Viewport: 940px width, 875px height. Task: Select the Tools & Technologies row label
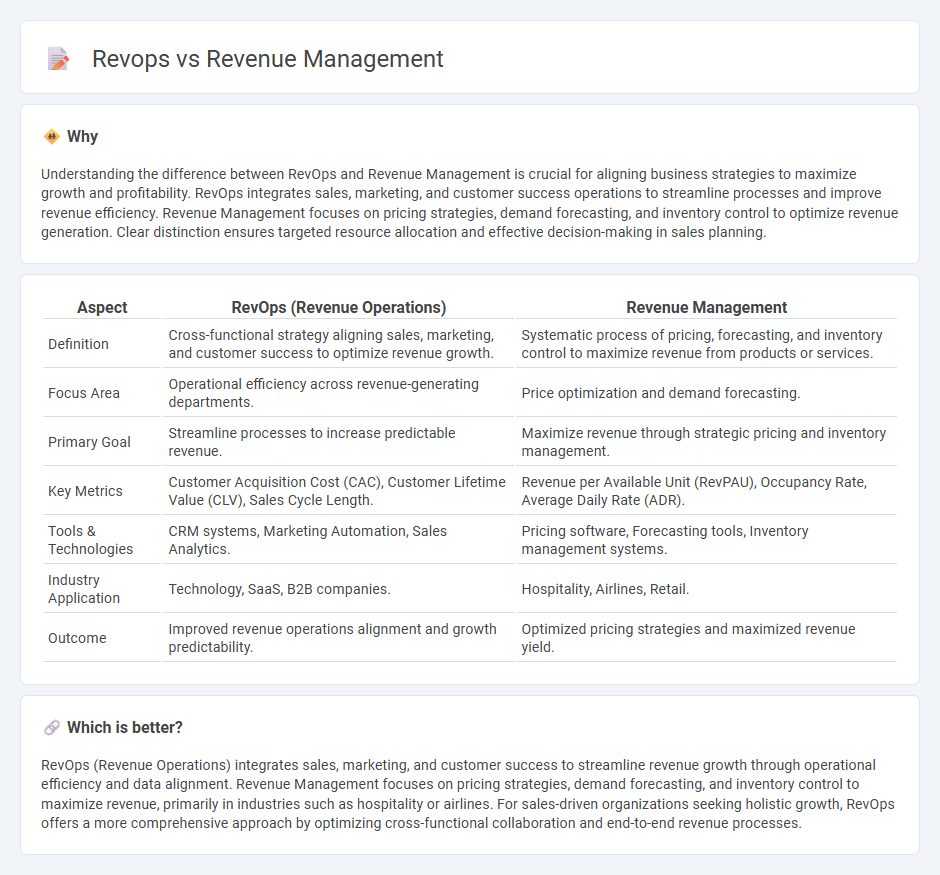91,540
